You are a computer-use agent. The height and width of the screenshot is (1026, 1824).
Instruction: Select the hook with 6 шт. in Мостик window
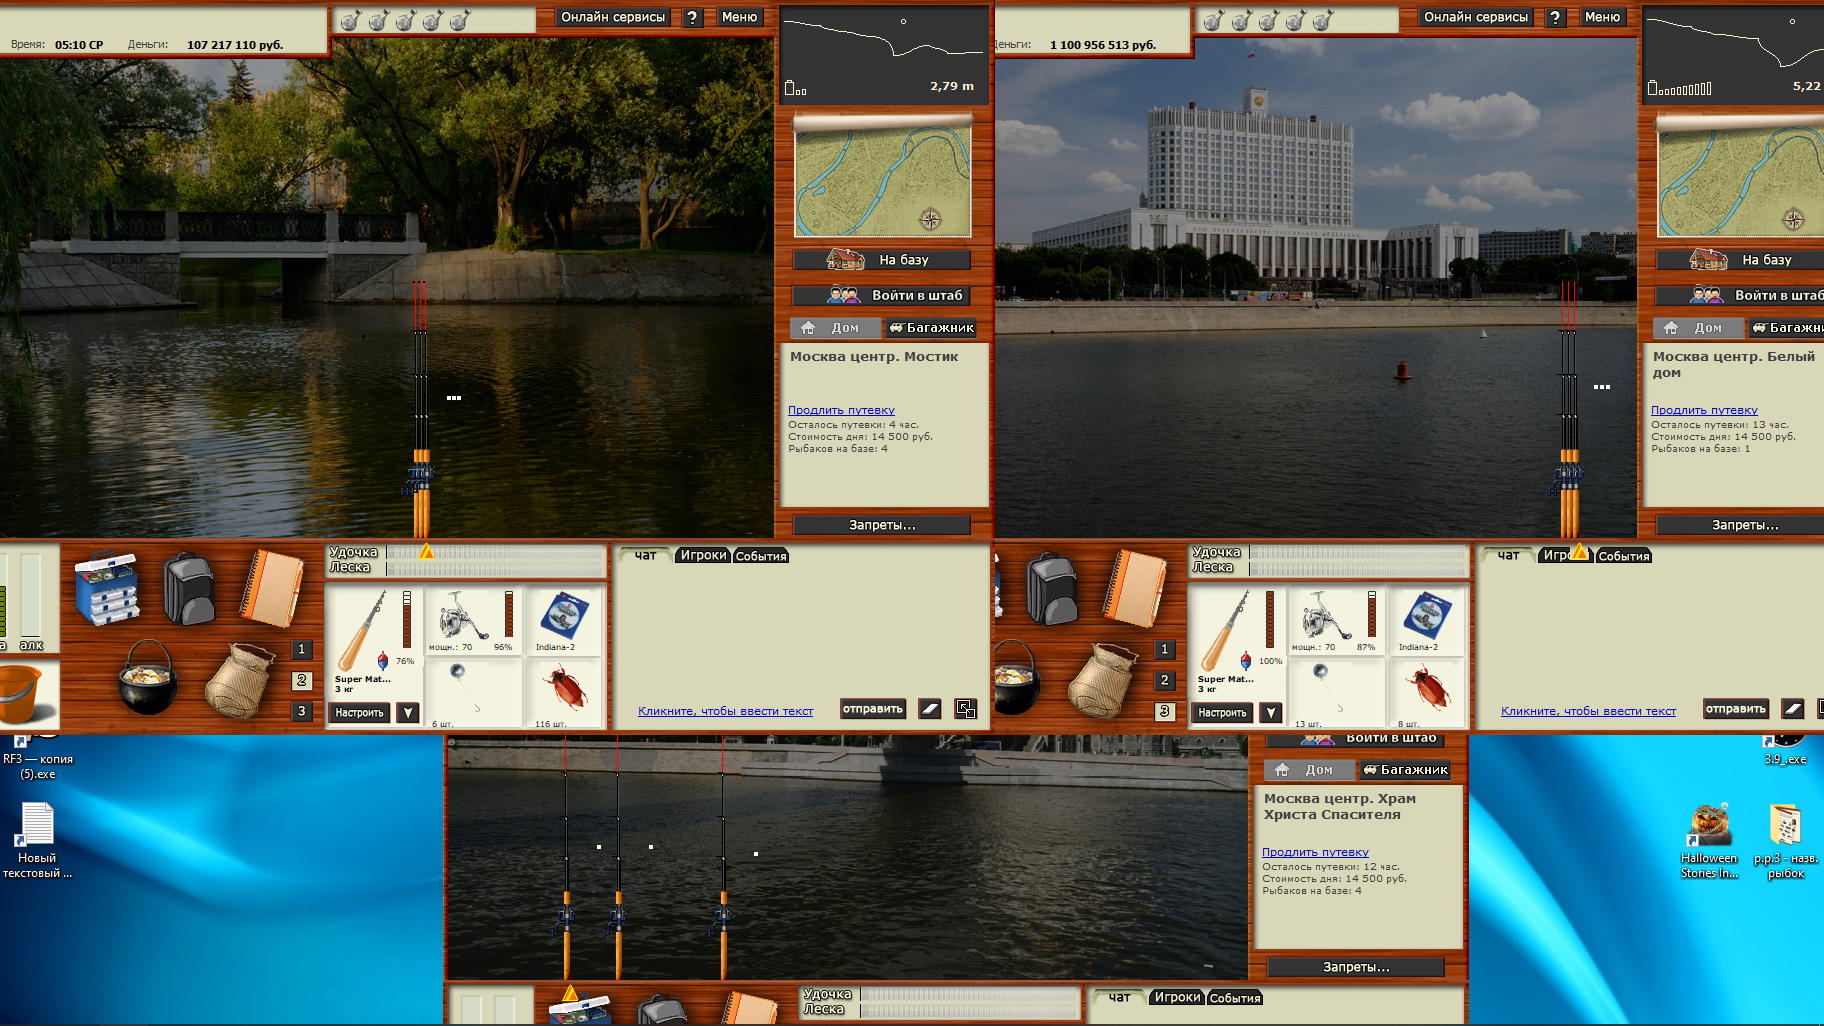pos(472,693)
